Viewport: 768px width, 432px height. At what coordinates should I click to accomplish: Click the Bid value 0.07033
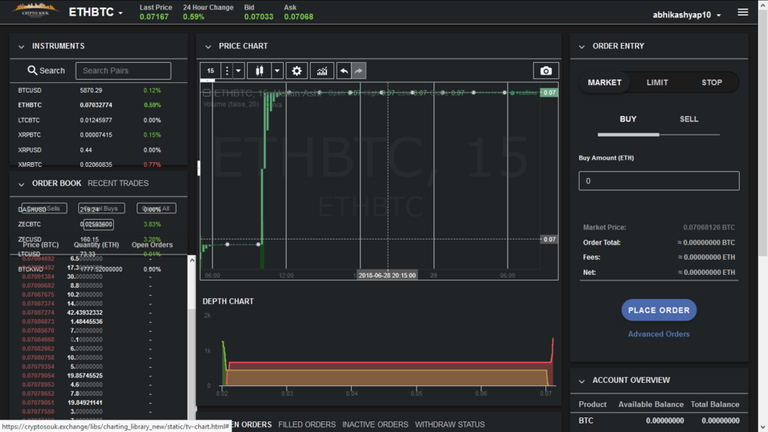pyautogui.click(x=258, y=17)
